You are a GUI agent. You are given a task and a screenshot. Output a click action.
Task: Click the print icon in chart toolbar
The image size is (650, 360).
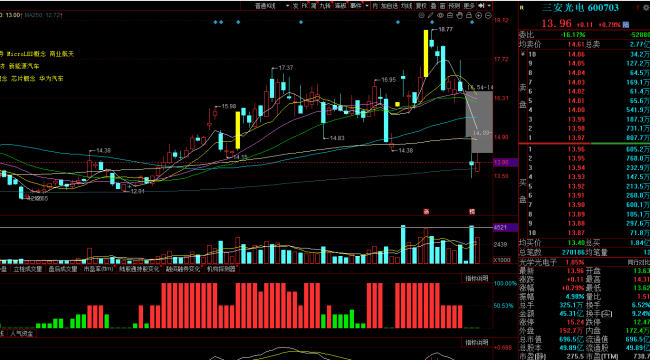[450, 15]
